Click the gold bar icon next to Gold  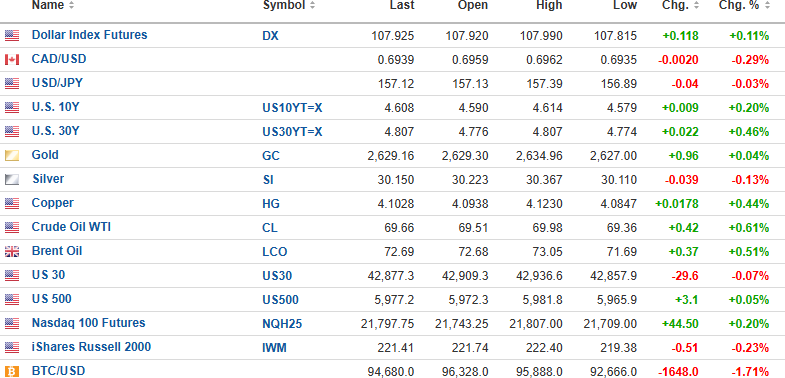(12, 156)
